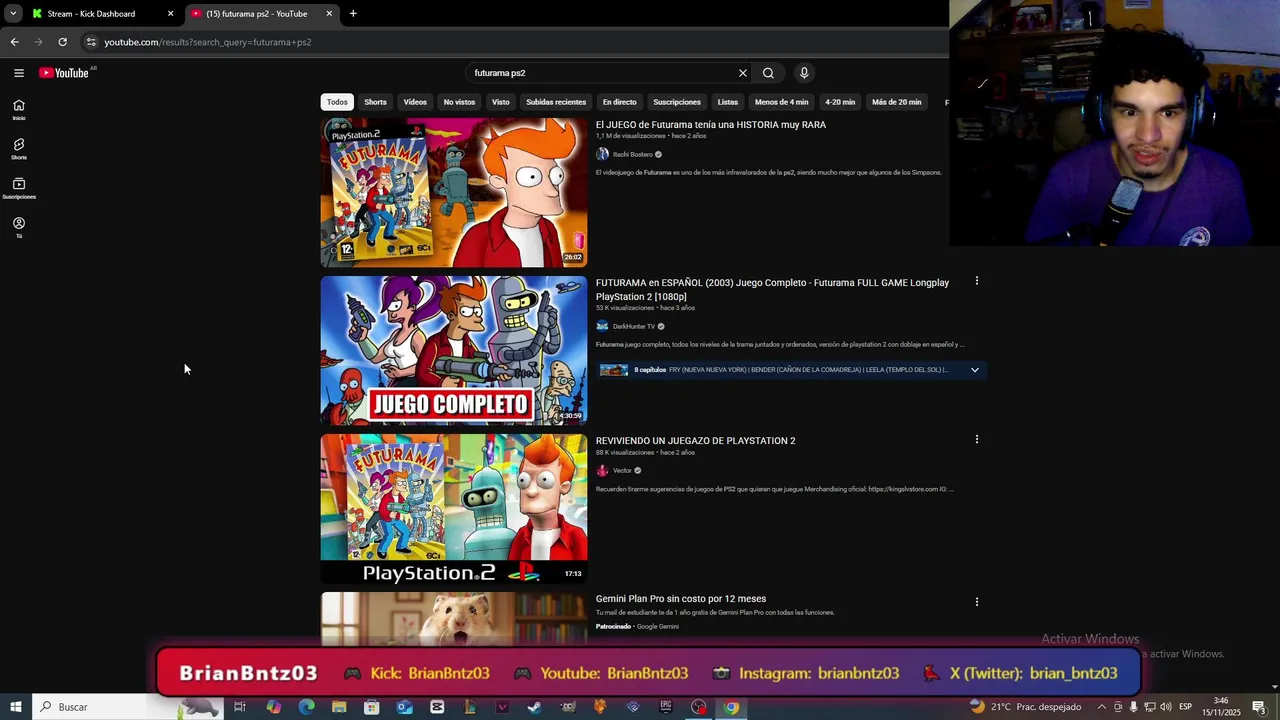Open File Explorer from the taskbar
Screen dimensions: 1280x720
(339, 707)
